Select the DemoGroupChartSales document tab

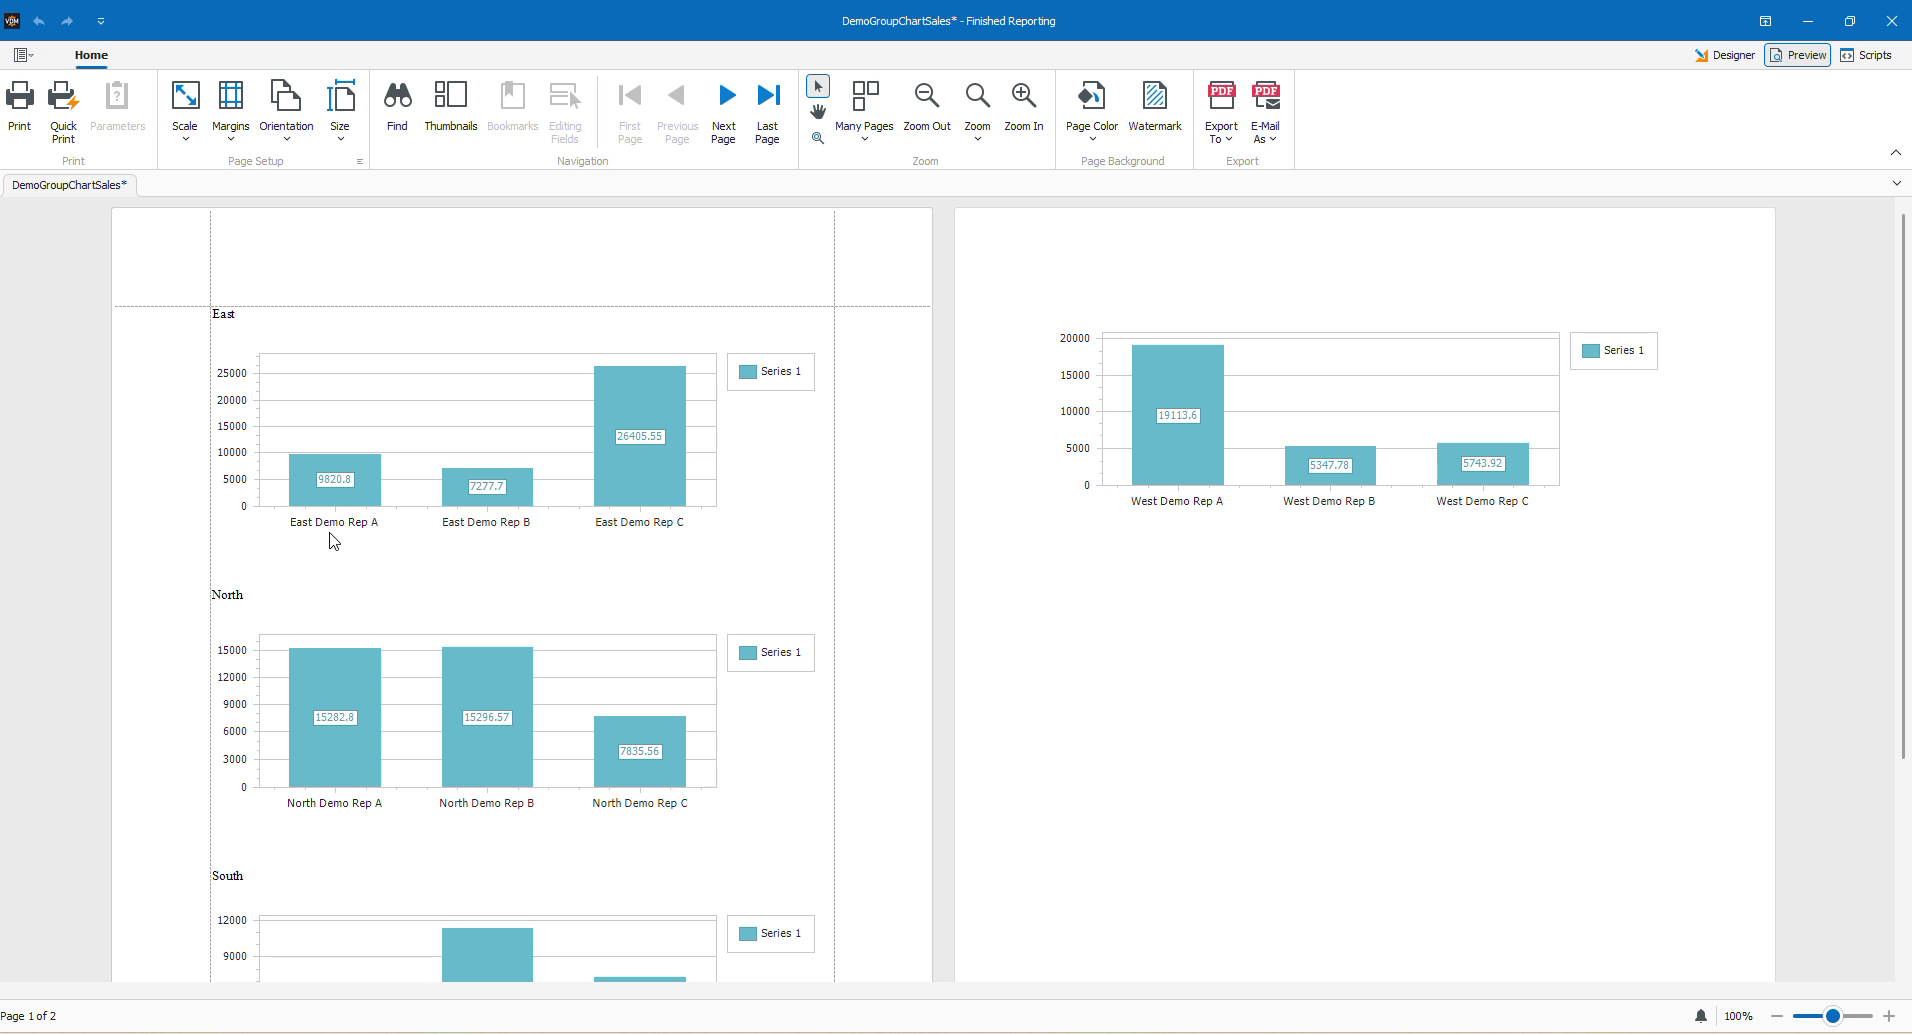click(69, 185)
